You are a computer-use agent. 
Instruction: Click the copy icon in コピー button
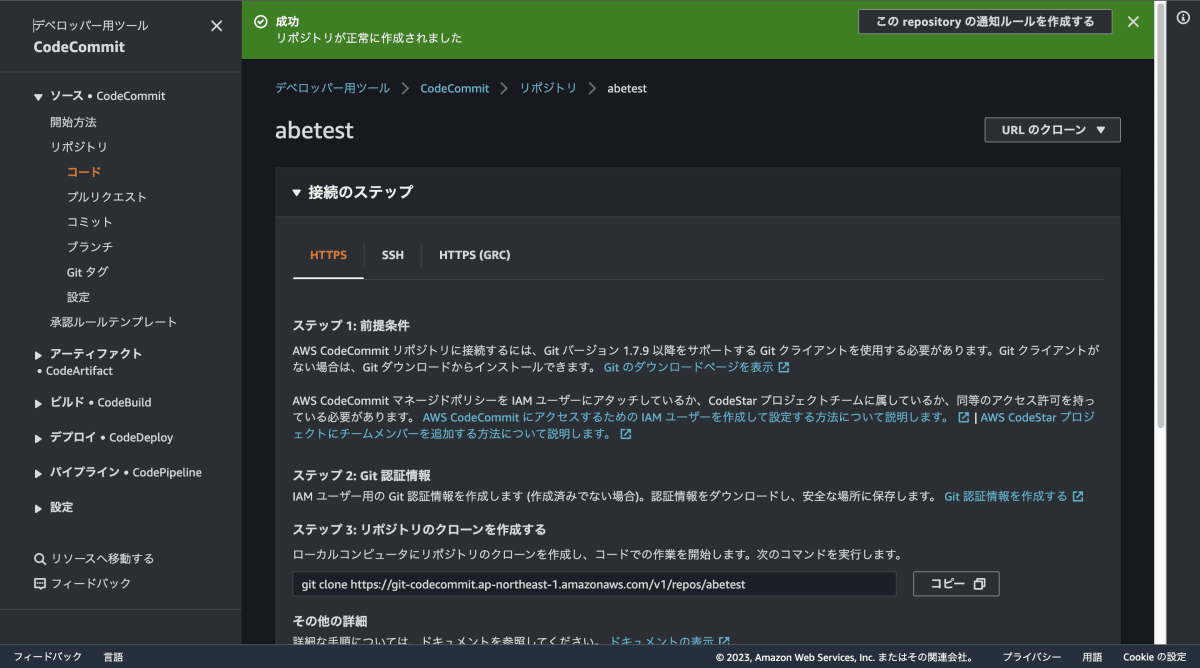click(980, 584)
